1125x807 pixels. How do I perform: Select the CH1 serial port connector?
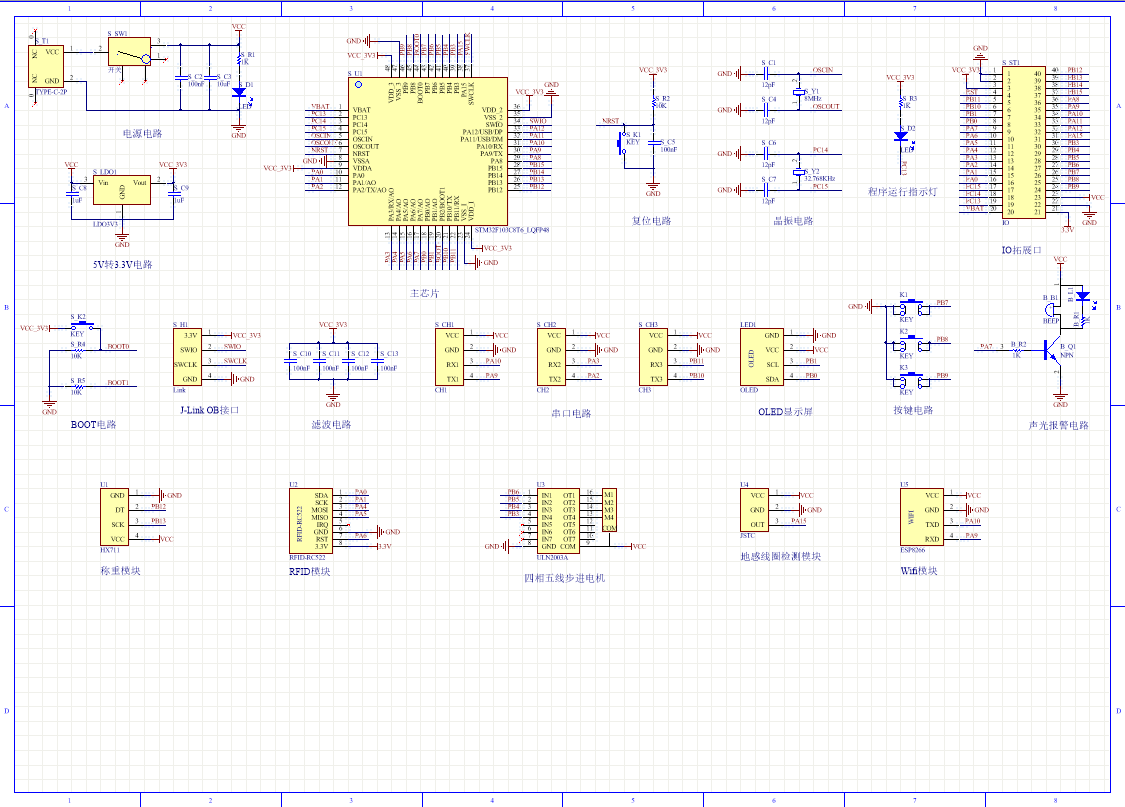450,357
